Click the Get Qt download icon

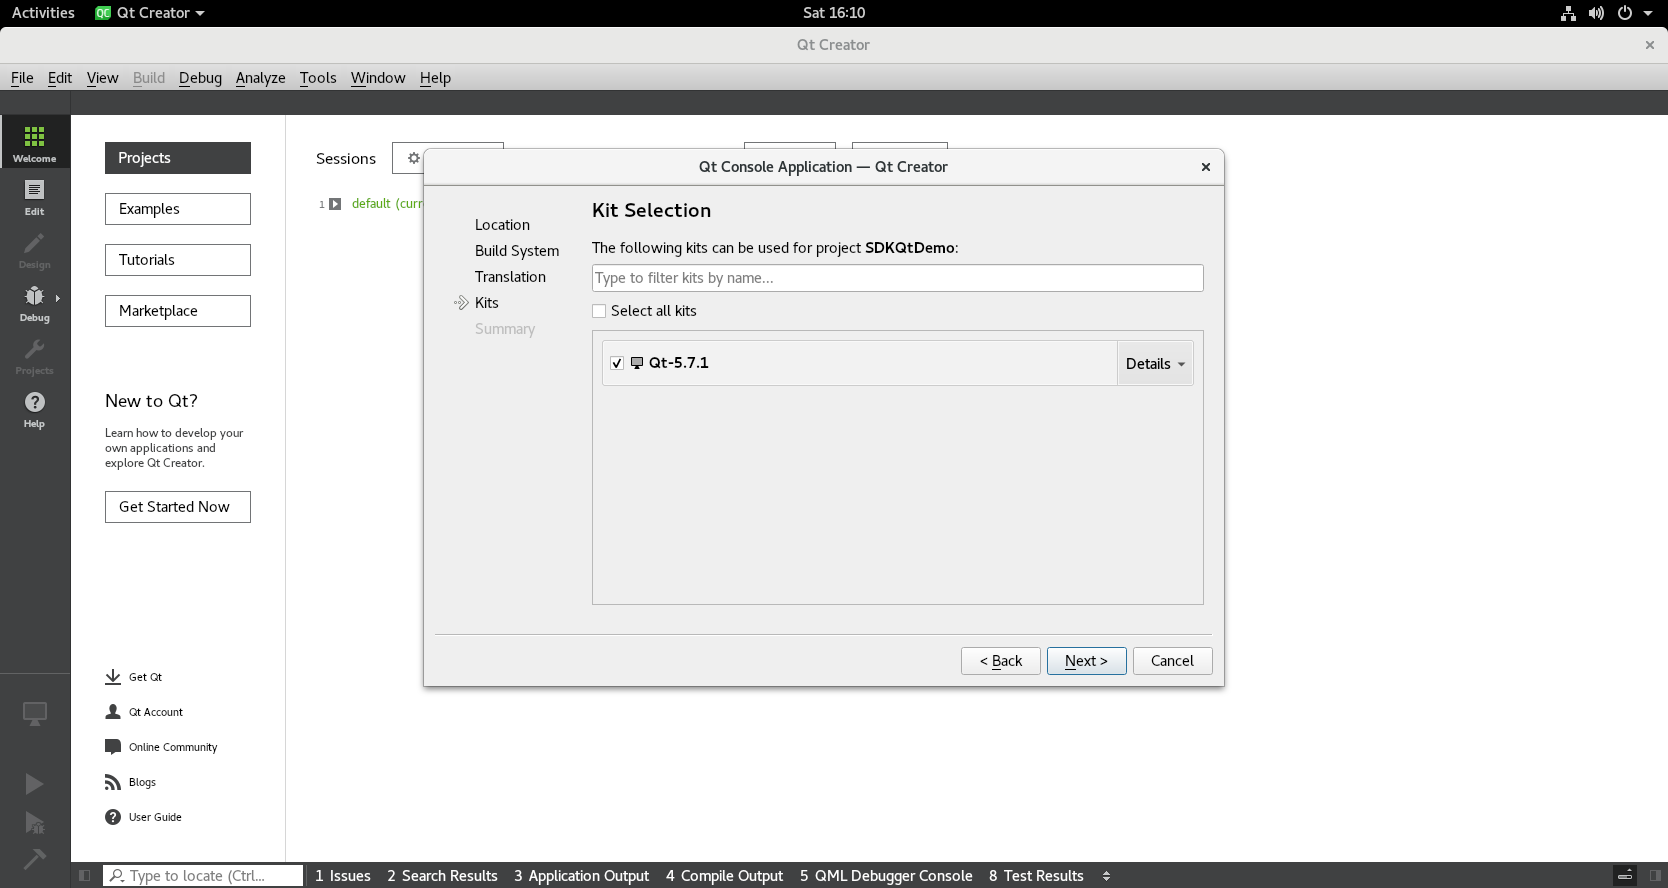(113, 677)
